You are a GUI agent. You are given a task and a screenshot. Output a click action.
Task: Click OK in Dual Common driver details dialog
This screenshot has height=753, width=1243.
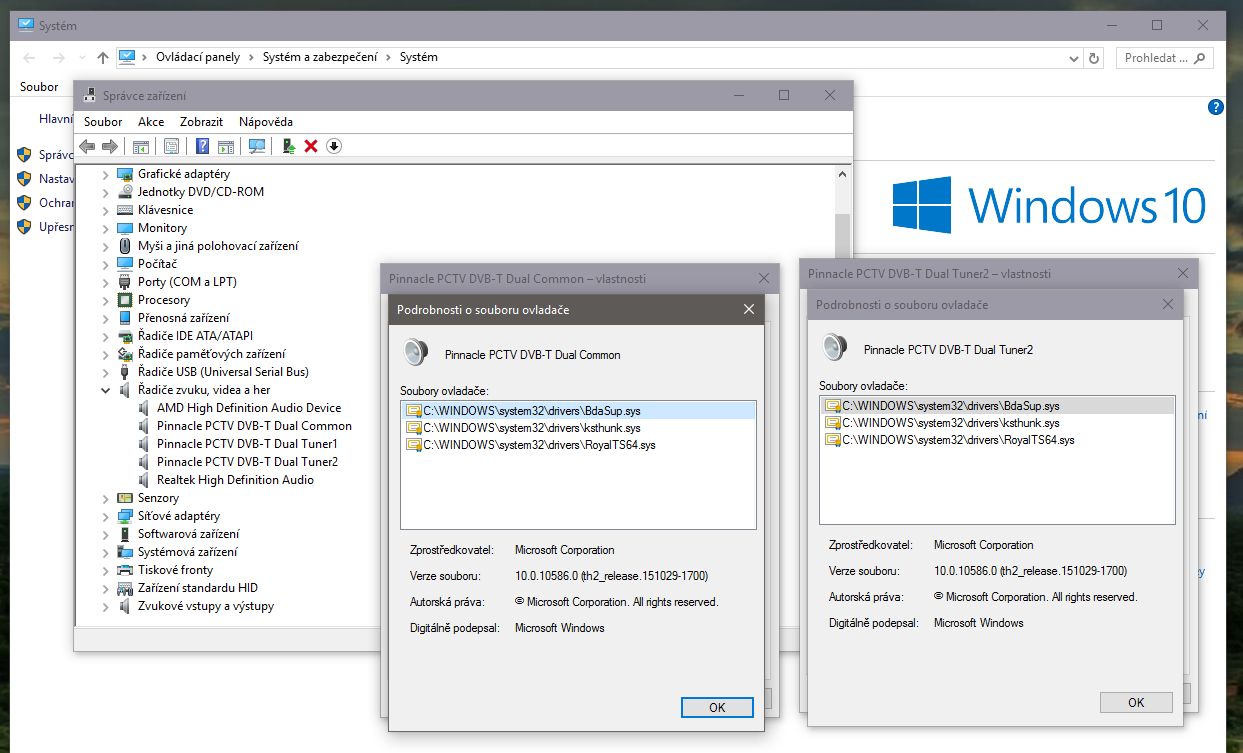click(x=717, y=707)
